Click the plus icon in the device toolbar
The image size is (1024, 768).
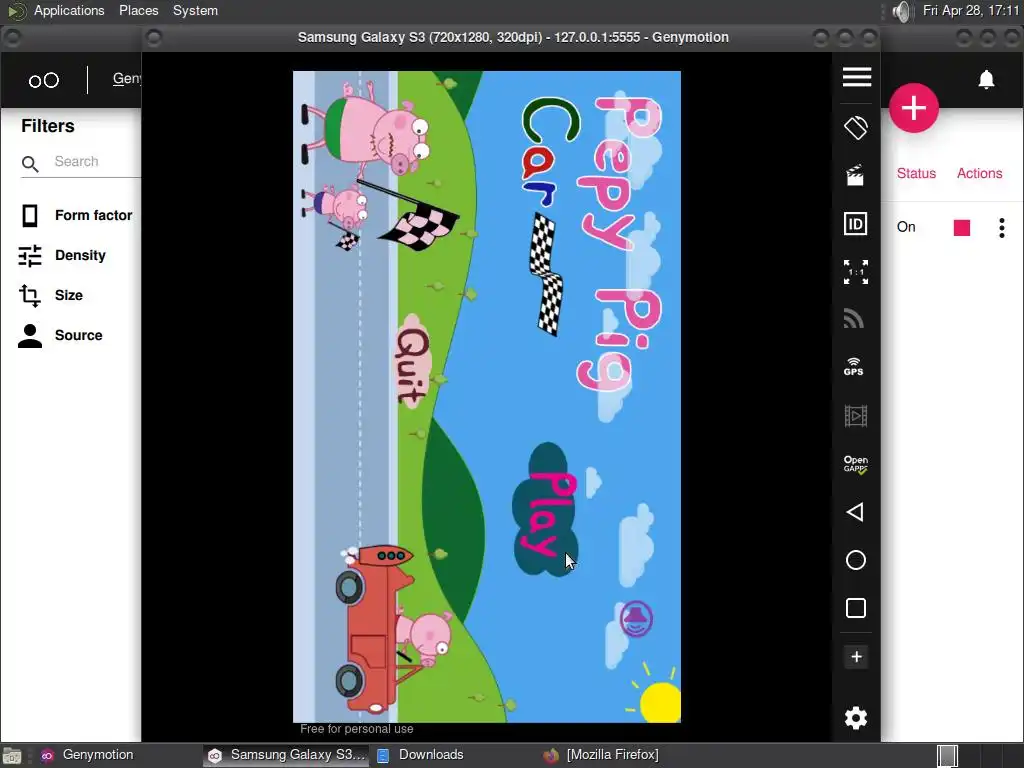[x=856, y=657]
